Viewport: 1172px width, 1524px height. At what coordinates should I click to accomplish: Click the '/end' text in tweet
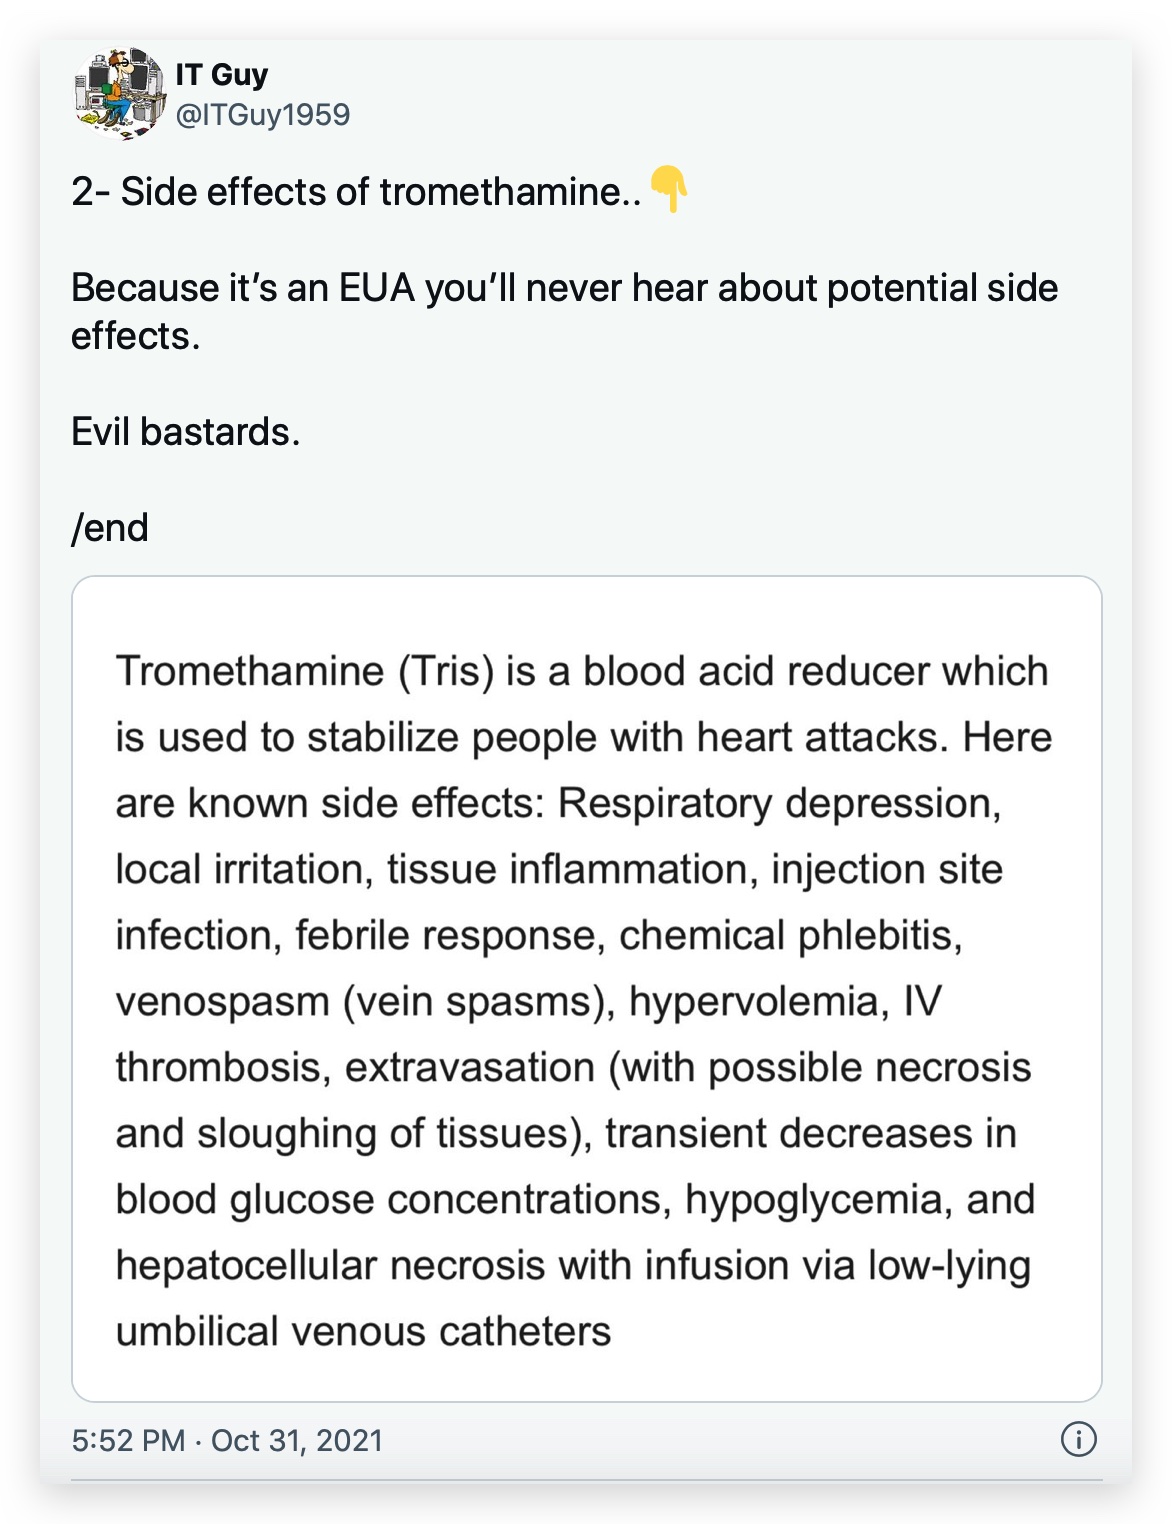110,528
